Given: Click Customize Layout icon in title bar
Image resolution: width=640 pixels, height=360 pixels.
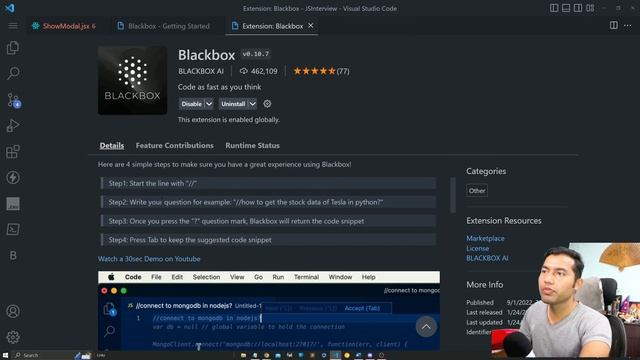Looking at the screenshot, I should [590, 8].
